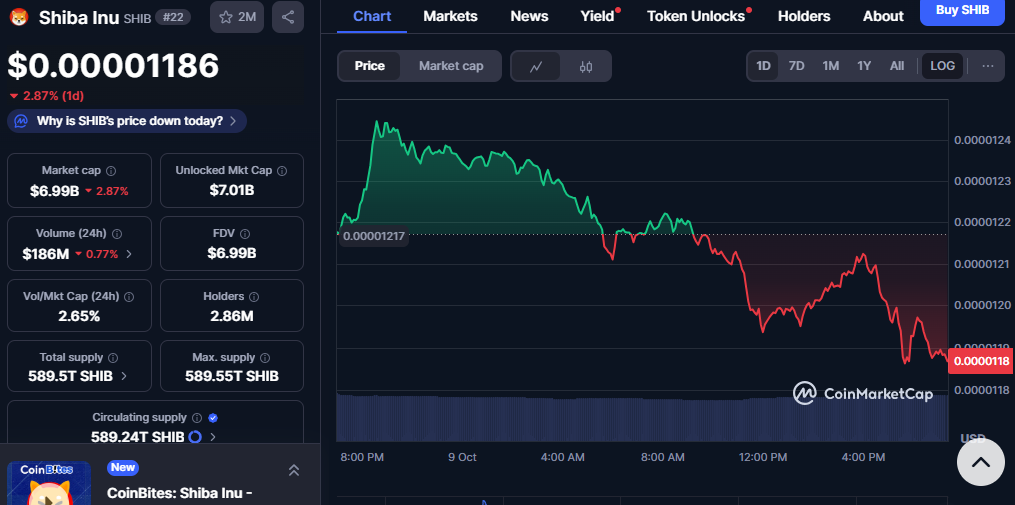1015x505 pixels.
Task: Click the 0.00001217 opening price label
Action: click(x=372, y=236)
